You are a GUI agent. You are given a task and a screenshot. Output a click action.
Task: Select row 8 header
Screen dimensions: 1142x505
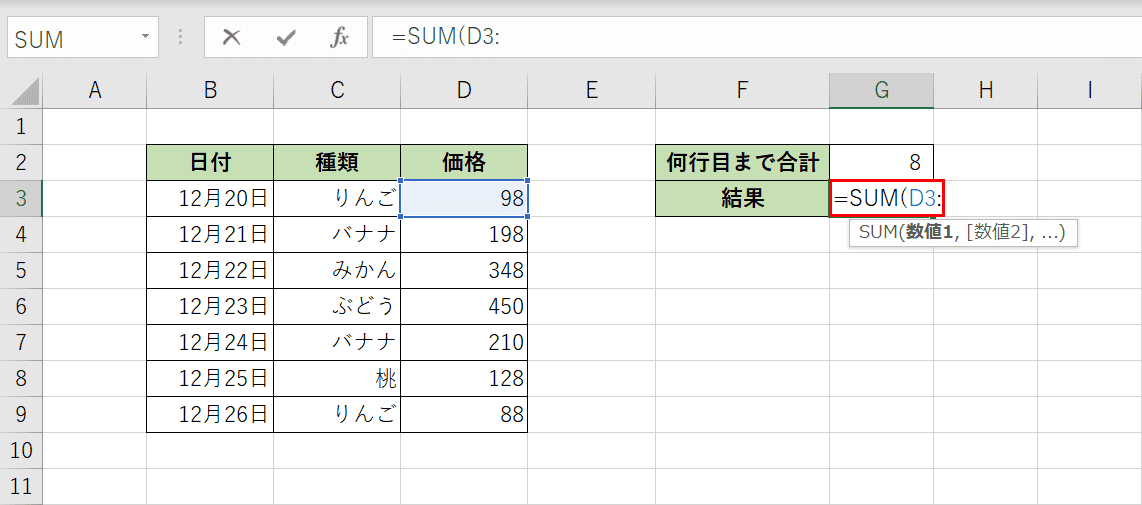click(x=21, y=378)
